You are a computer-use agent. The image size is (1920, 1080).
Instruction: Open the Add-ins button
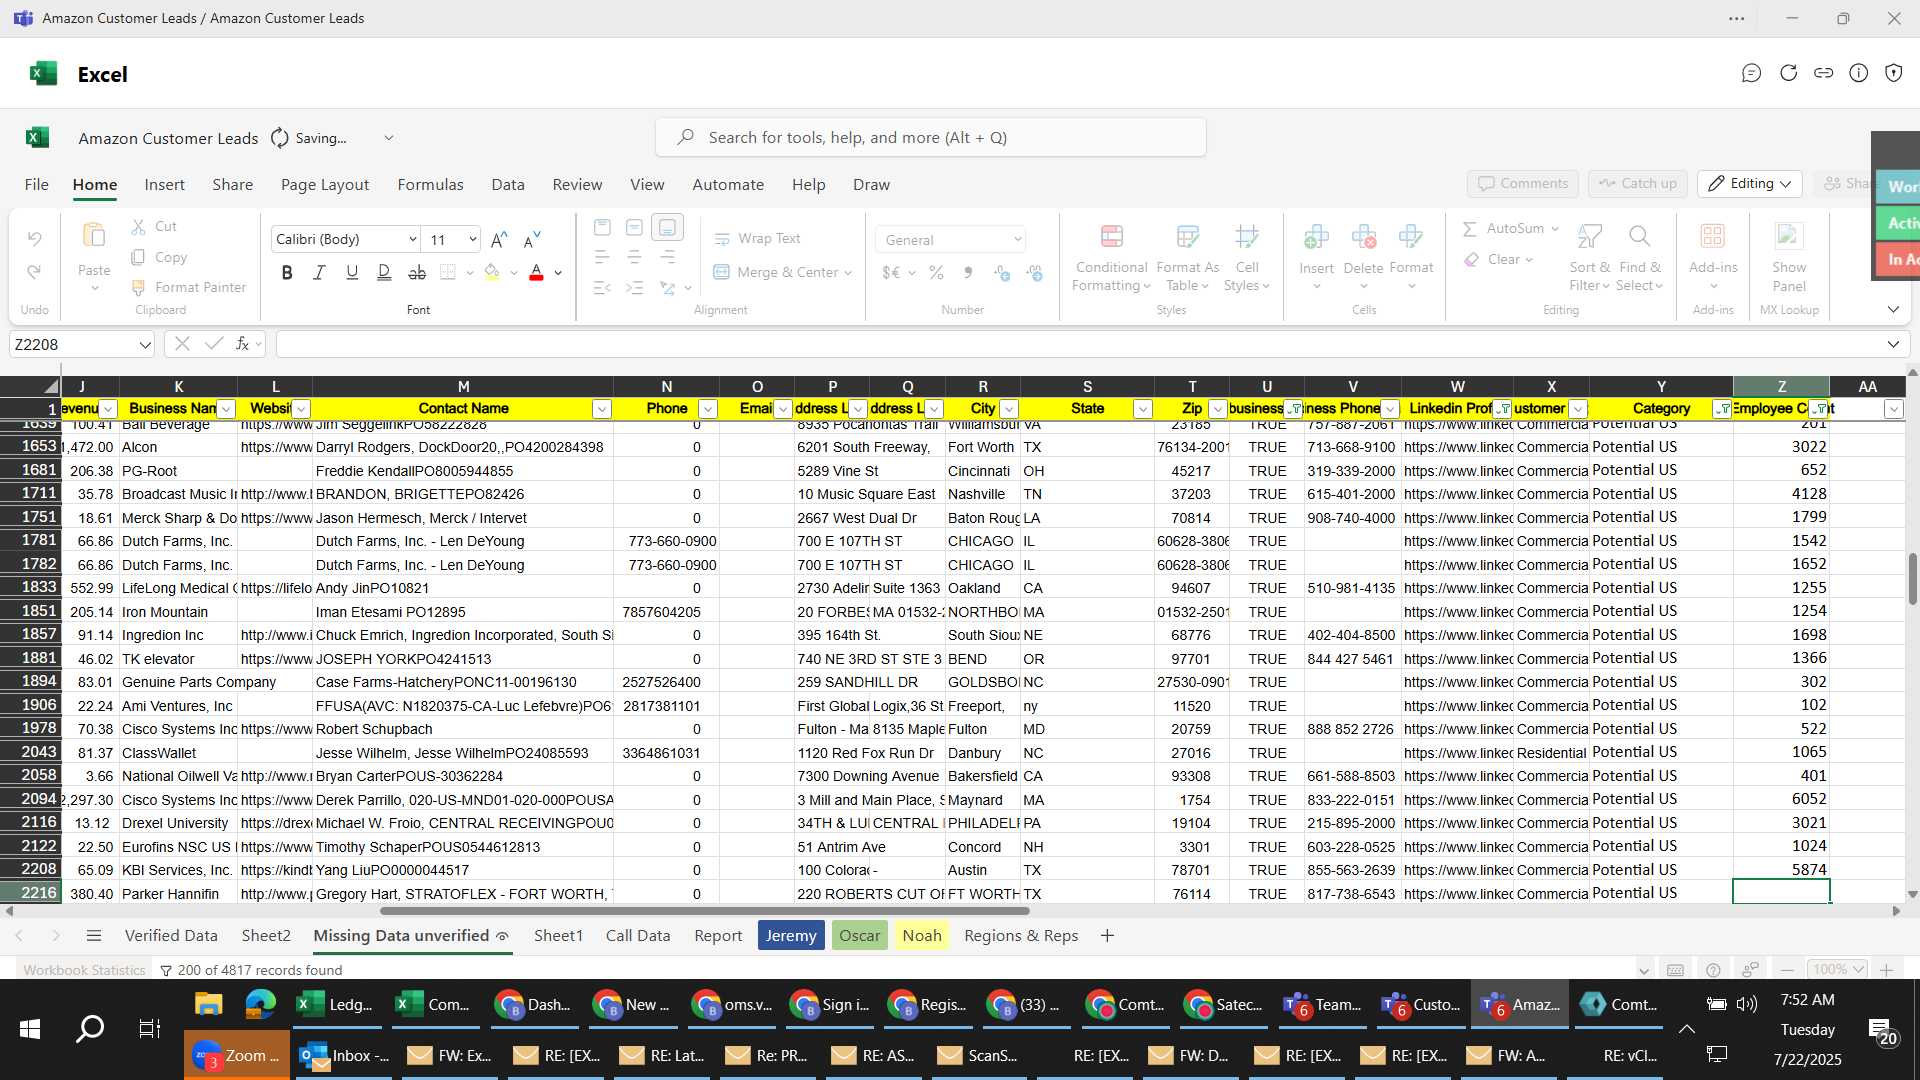tap(1713, 255)
